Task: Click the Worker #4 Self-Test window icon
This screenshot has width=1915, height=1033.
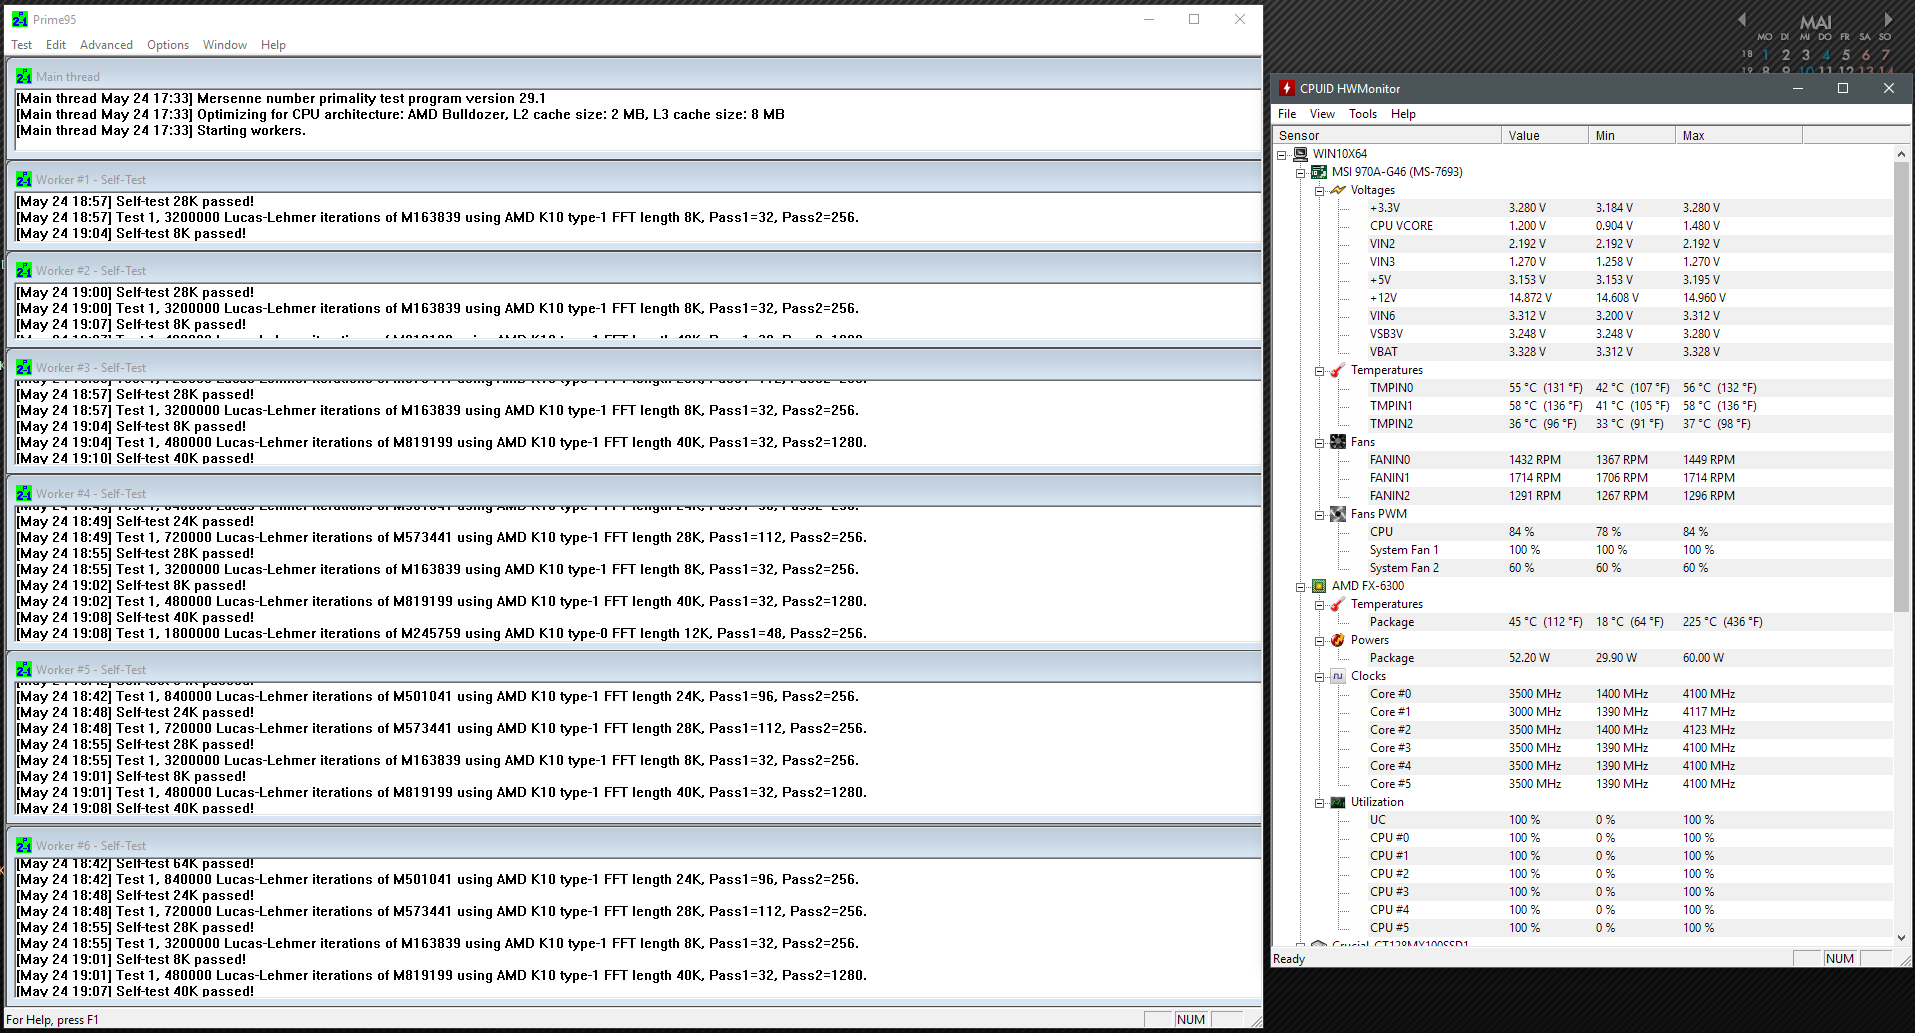Action: (x=24, y=493)
